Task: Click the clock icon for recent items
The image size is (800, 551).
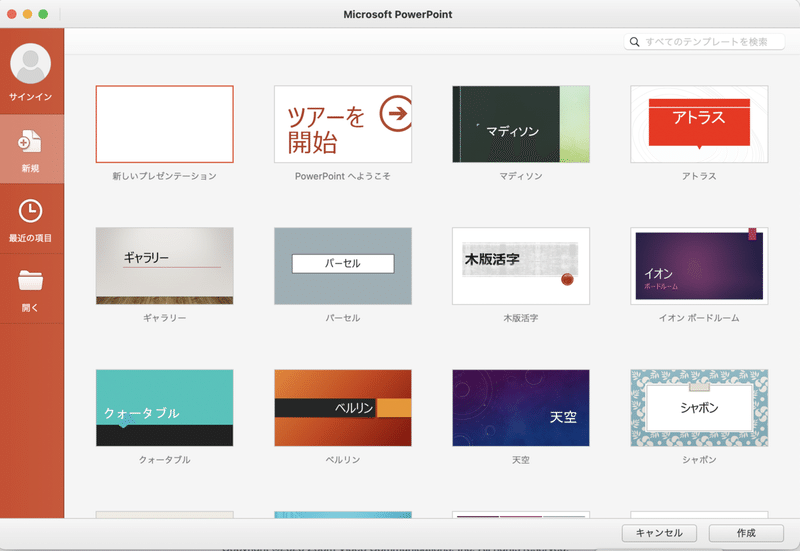Action: click(31, 211)
